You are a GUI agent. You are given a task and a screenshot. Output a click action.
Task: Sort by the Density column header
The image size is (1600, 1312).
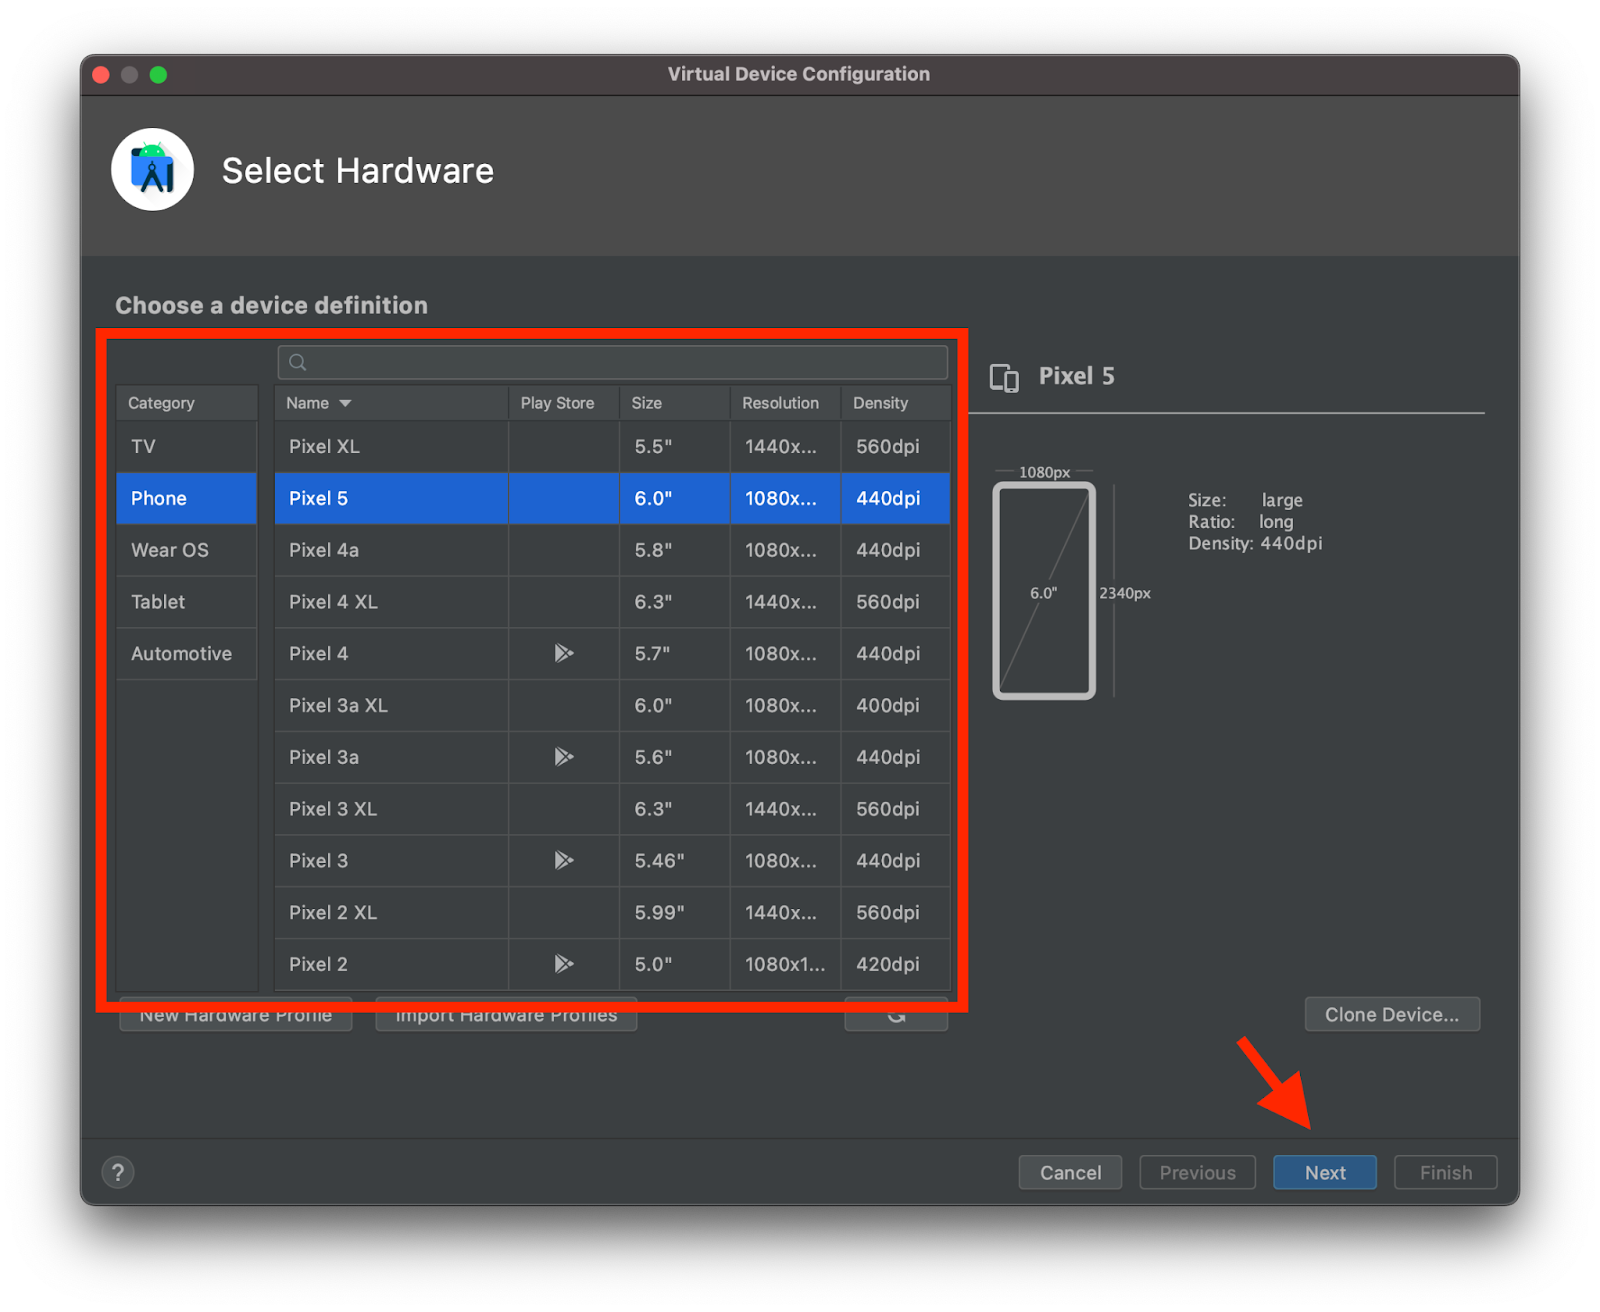(x=895, y=403)
